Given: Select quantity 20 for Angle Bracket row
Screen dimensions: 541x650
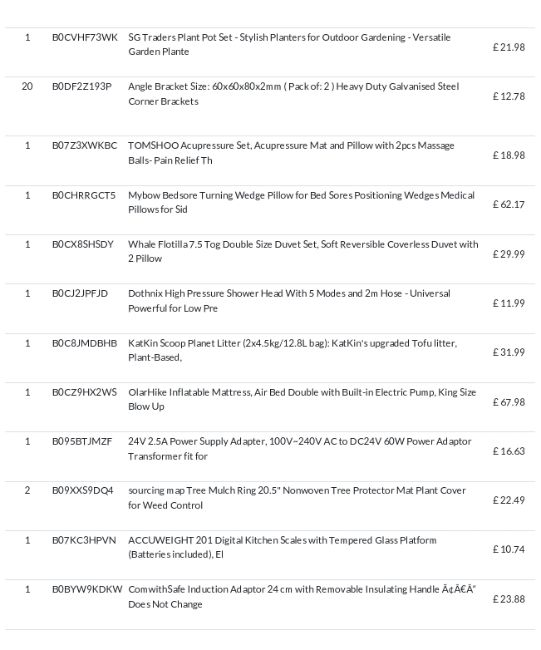Looking at the screenshot, I should 27,86.
